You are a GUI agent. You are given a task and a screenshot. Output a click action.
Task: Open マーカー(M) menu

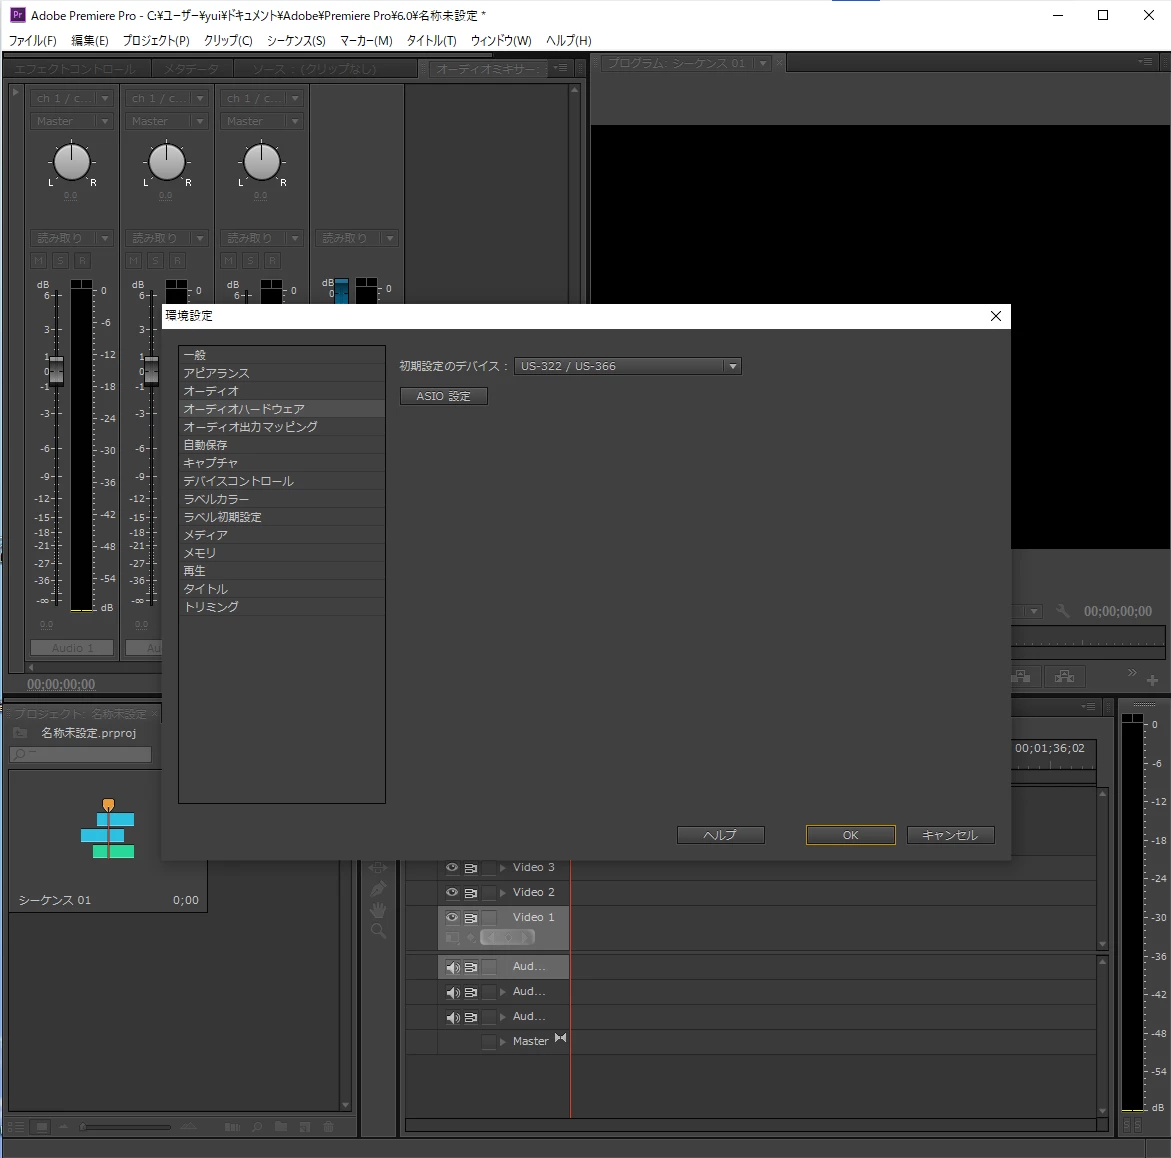366,40
